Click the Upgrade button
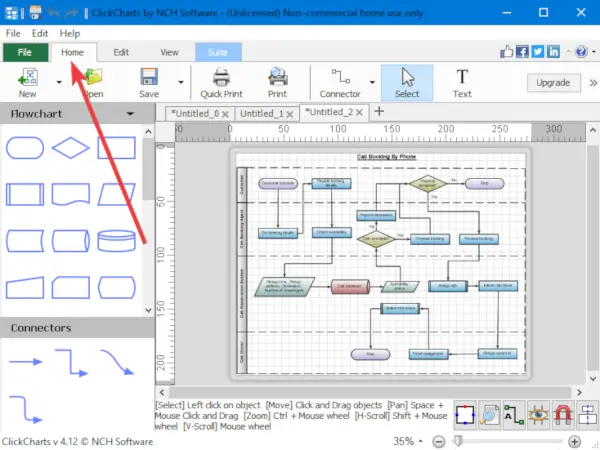Viewport: 600px width, 450px height. tap(553, 83)
